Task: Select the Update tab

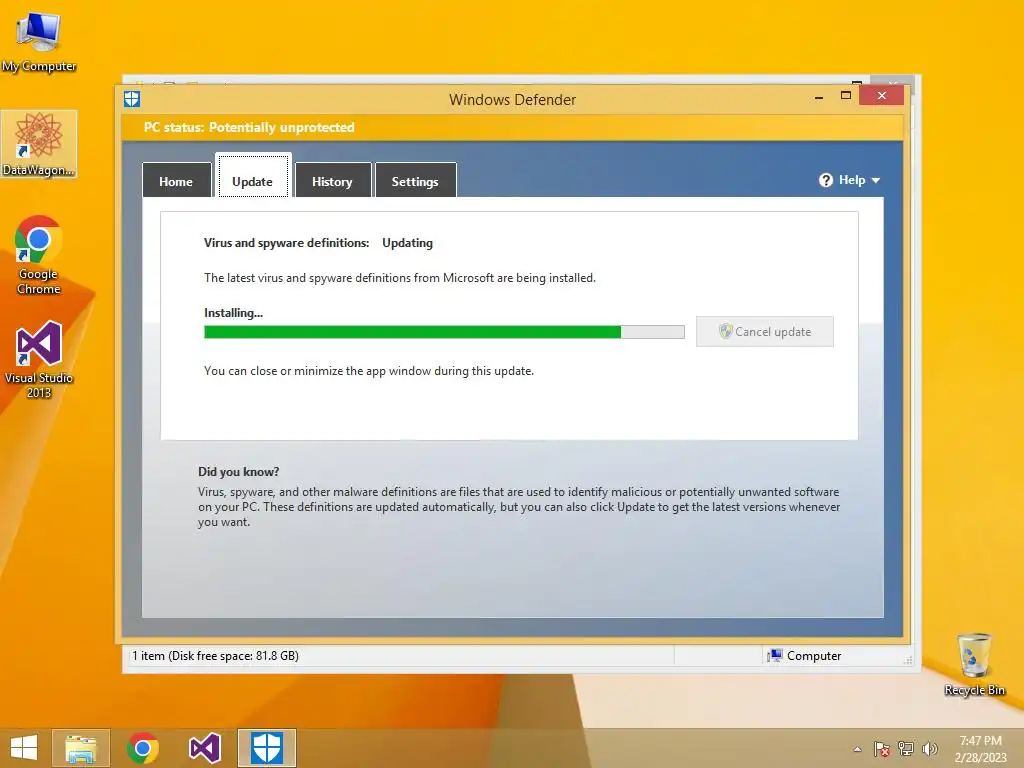Action: [253, 178]
